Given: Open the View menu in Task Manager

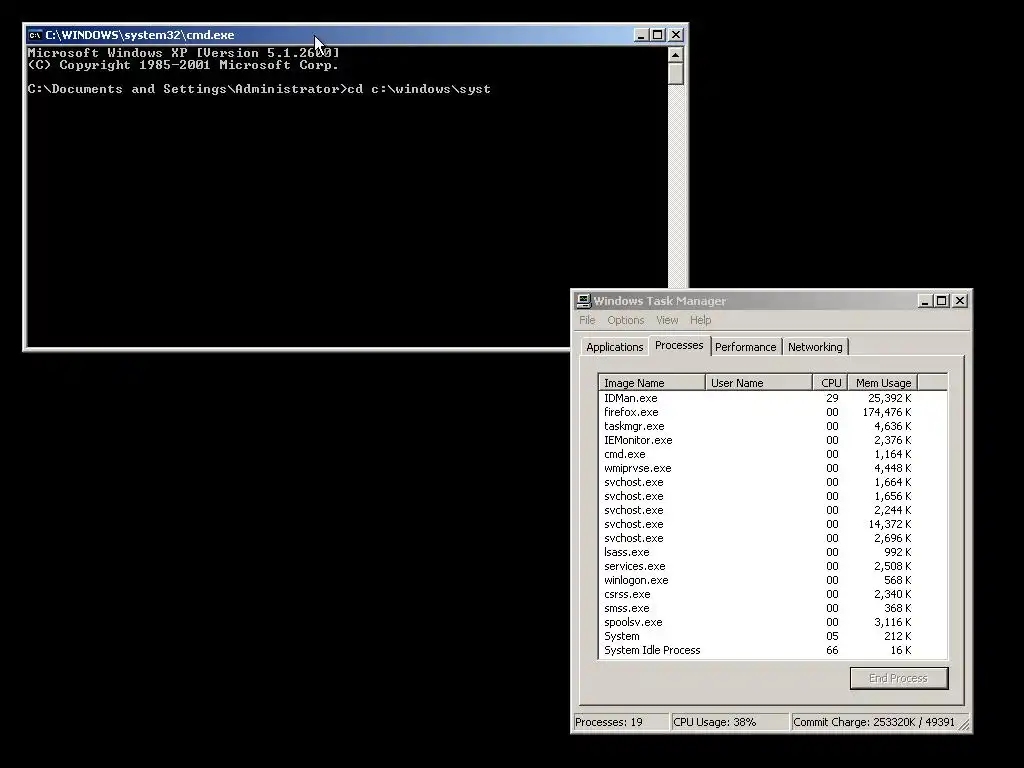Looking at the screenshot, I should click(667, 320).
